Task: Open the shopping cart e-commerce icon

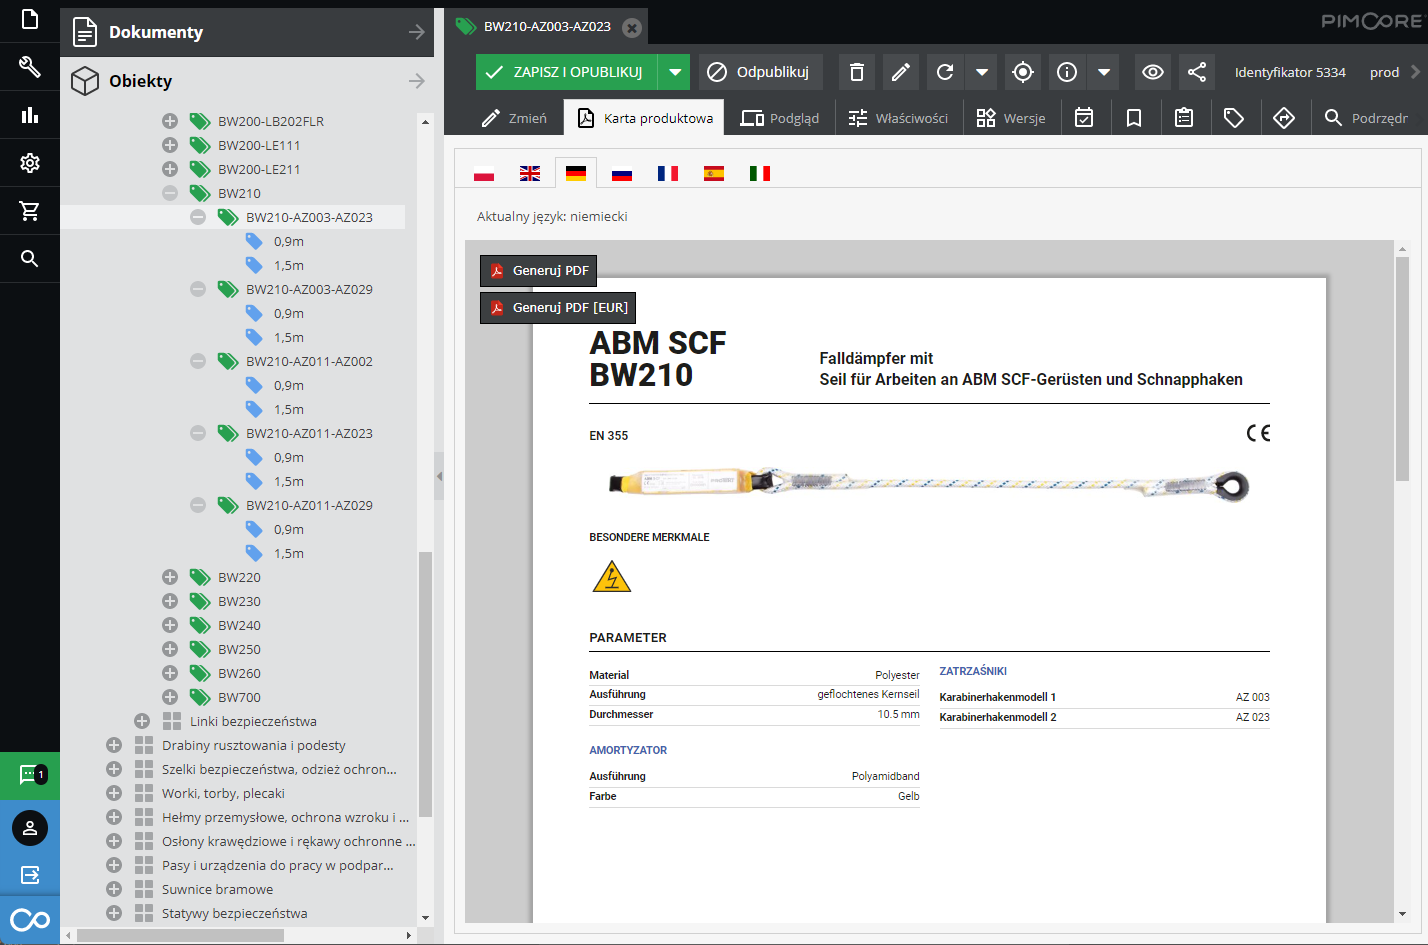Action: (x=30, y=211)
